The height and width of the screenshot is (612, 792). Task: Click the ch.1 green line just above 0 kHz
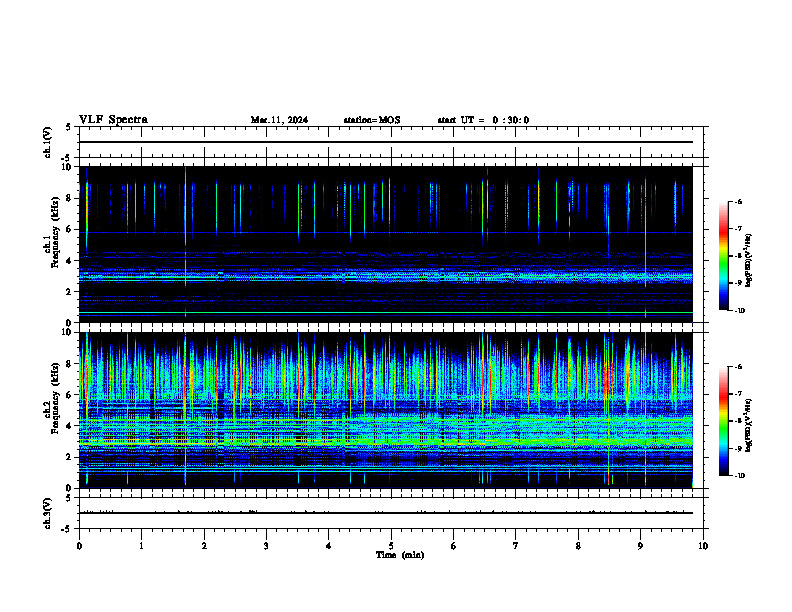[386, 313]
